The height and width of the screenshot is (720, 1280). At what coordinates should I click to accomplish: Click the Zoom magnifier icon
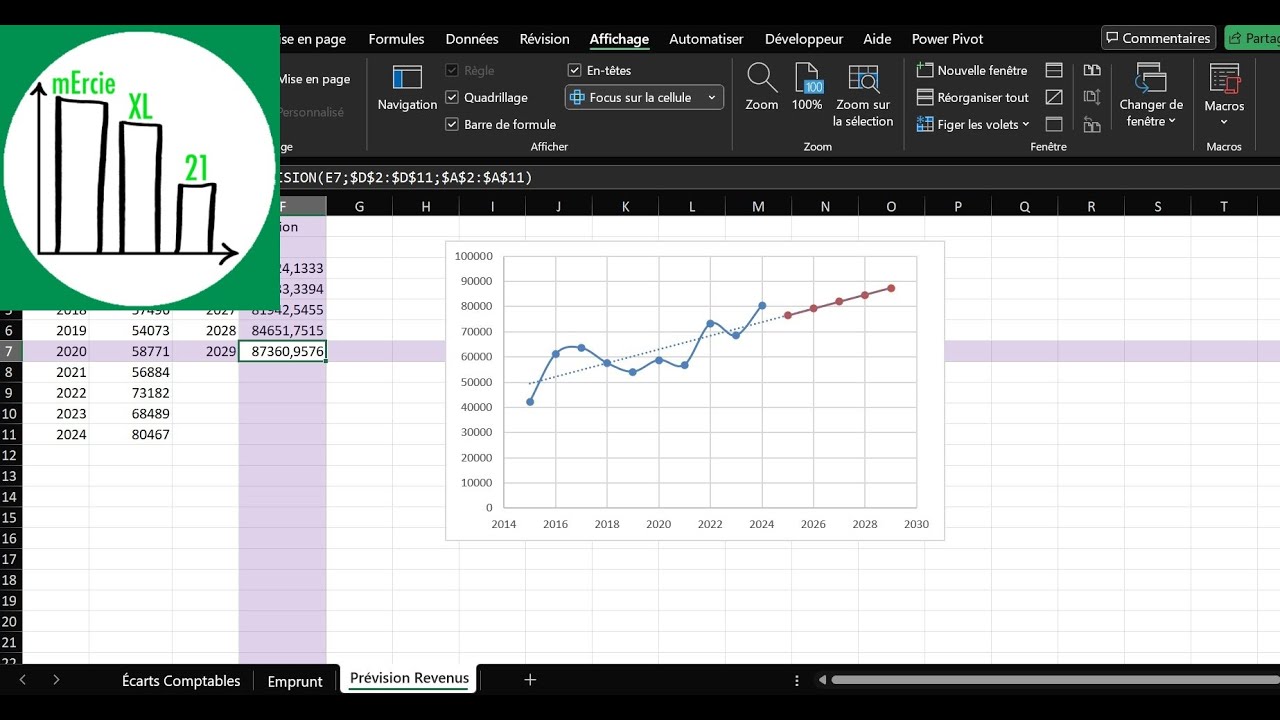[762, 88]
